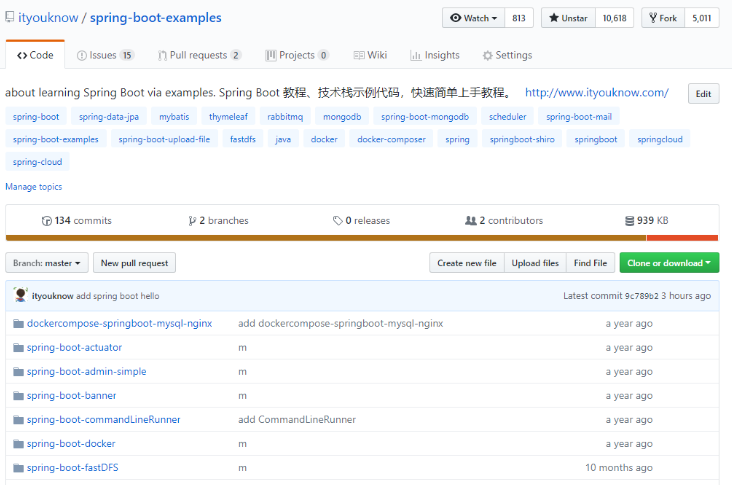Click Upload files button

[x=535, y=263]
